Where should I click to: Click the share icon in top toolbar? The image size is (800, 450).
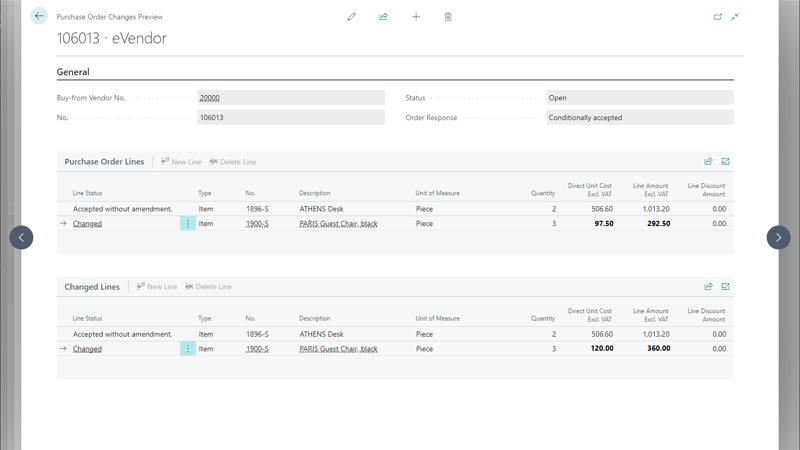click(x=383, y=17)
